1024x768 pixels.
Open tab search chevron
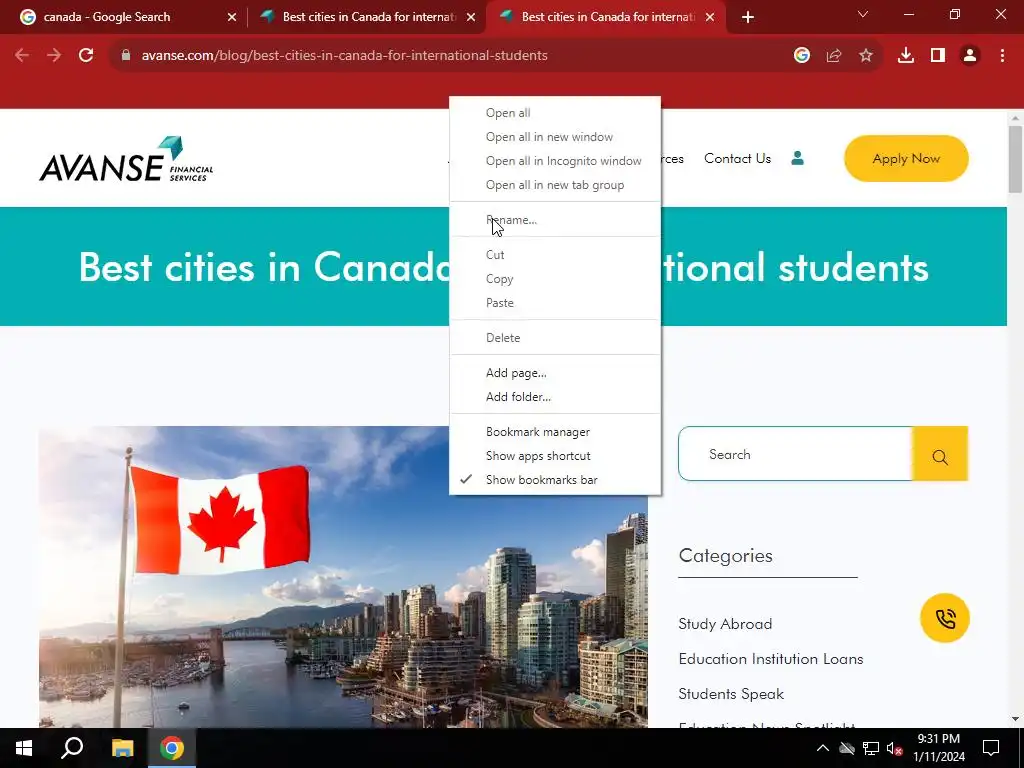(x=863, y=14)
